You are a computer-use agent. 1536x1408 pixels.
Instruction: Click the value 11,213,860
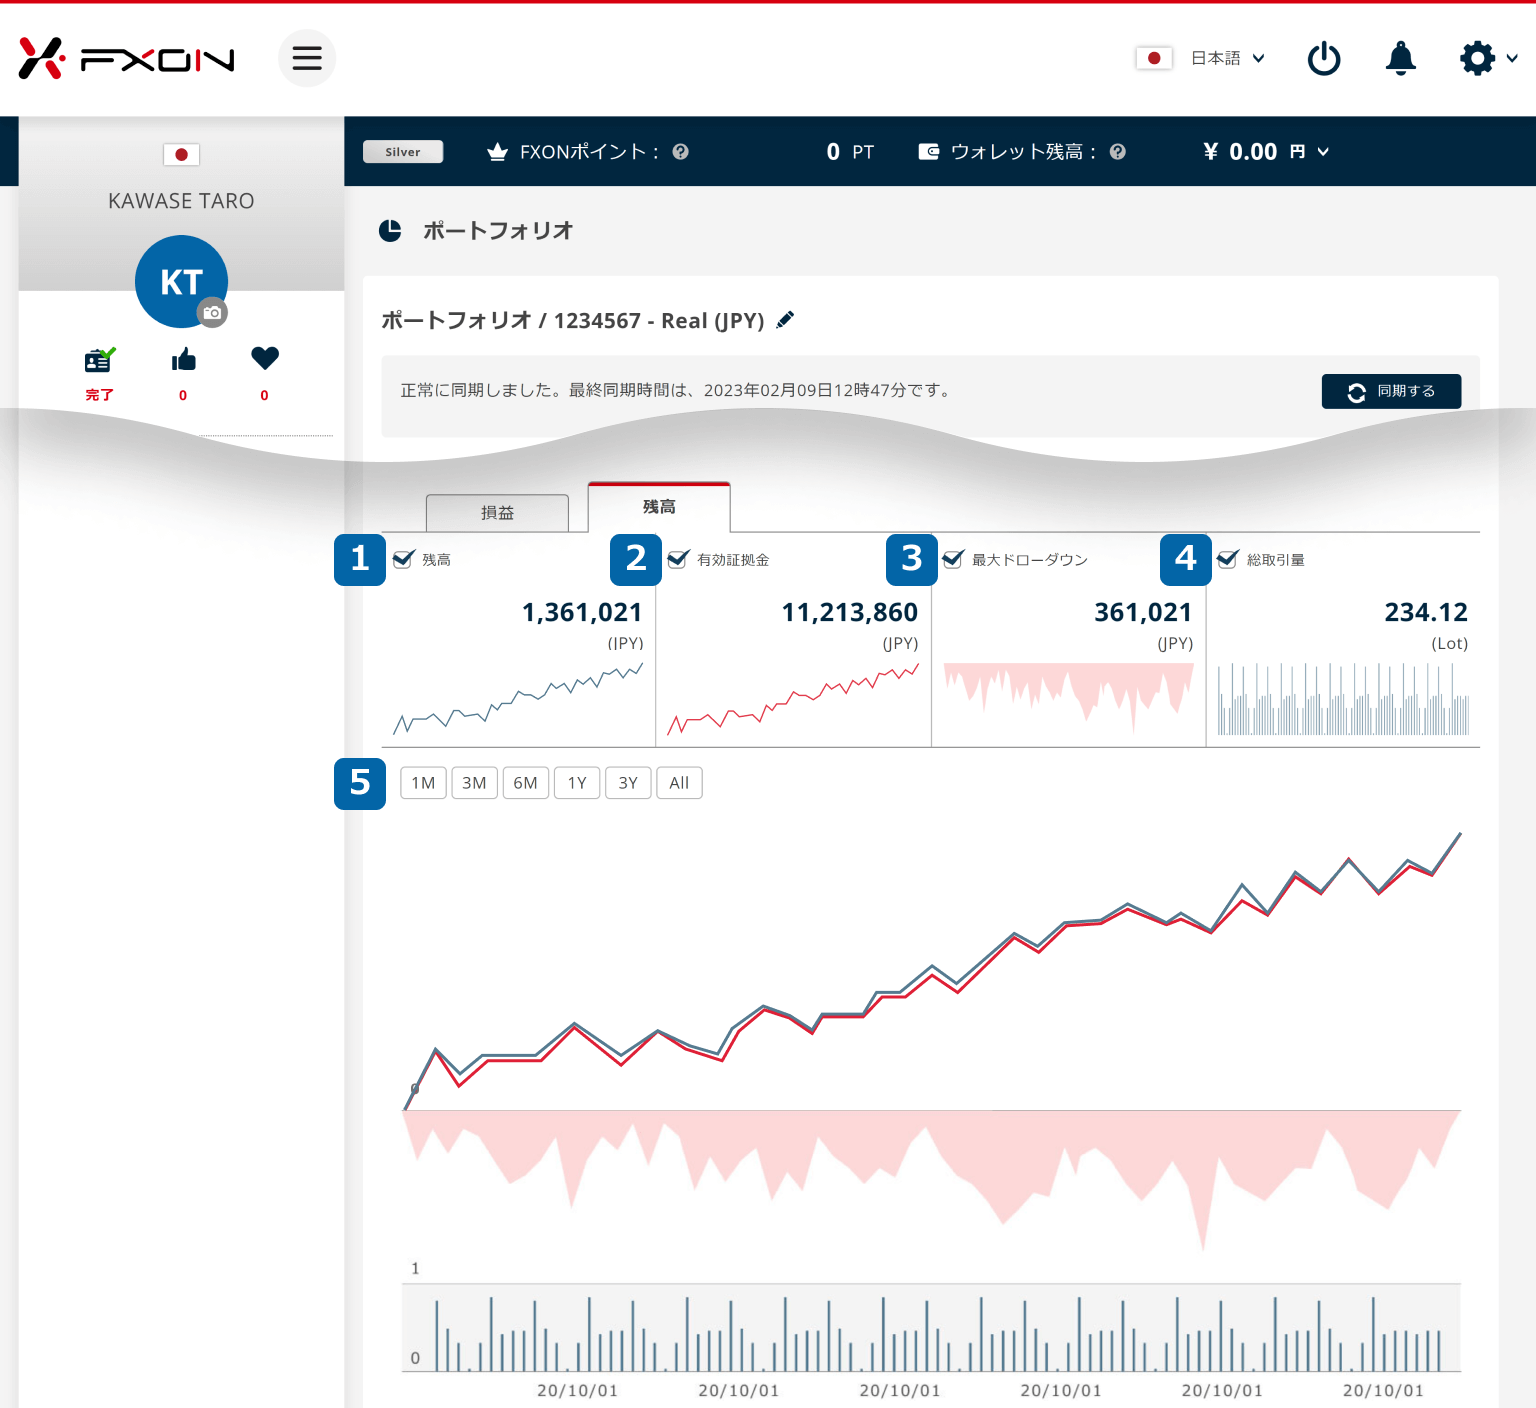[x=849, y=612]
